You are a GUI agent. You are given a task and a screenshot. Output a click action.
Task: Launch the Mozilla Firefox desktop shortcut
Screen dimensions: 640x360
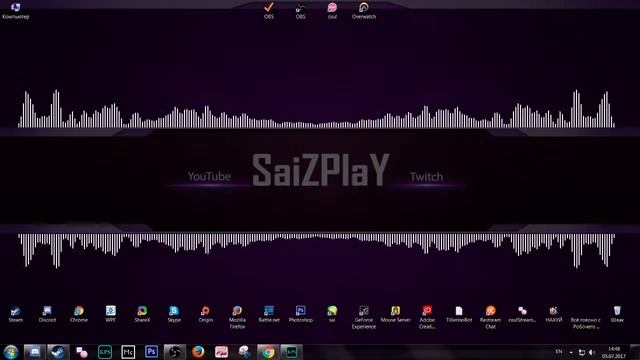click(x=237, y=317)
